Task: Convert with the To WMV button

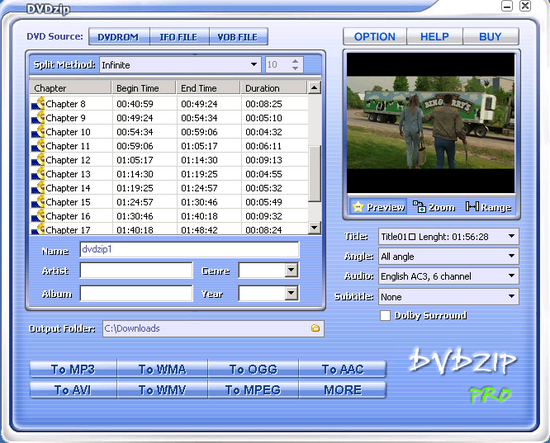Action: [x=162, y=390]
